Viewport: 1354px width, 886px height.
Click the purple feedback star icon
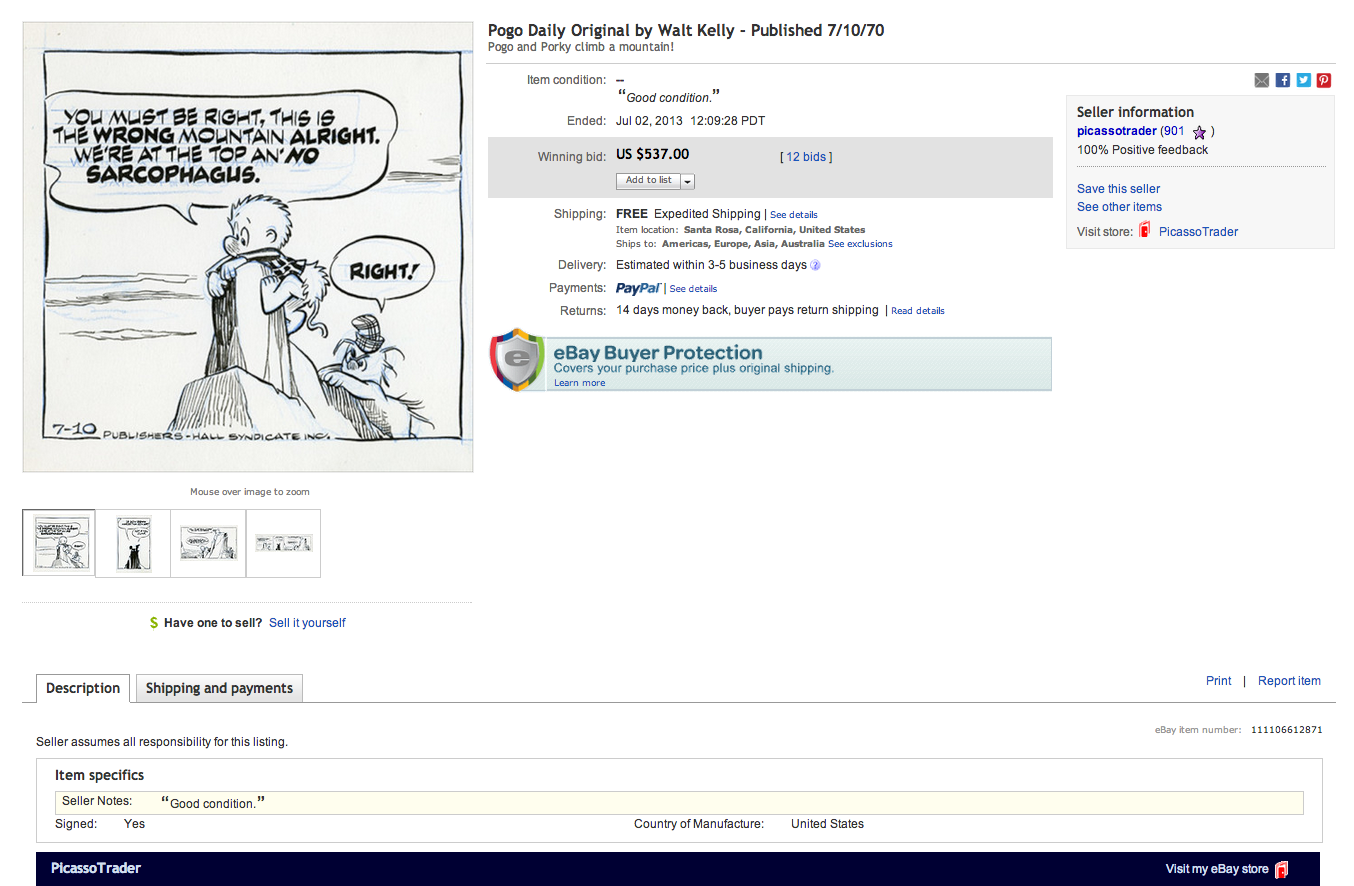click(1199, 132)
